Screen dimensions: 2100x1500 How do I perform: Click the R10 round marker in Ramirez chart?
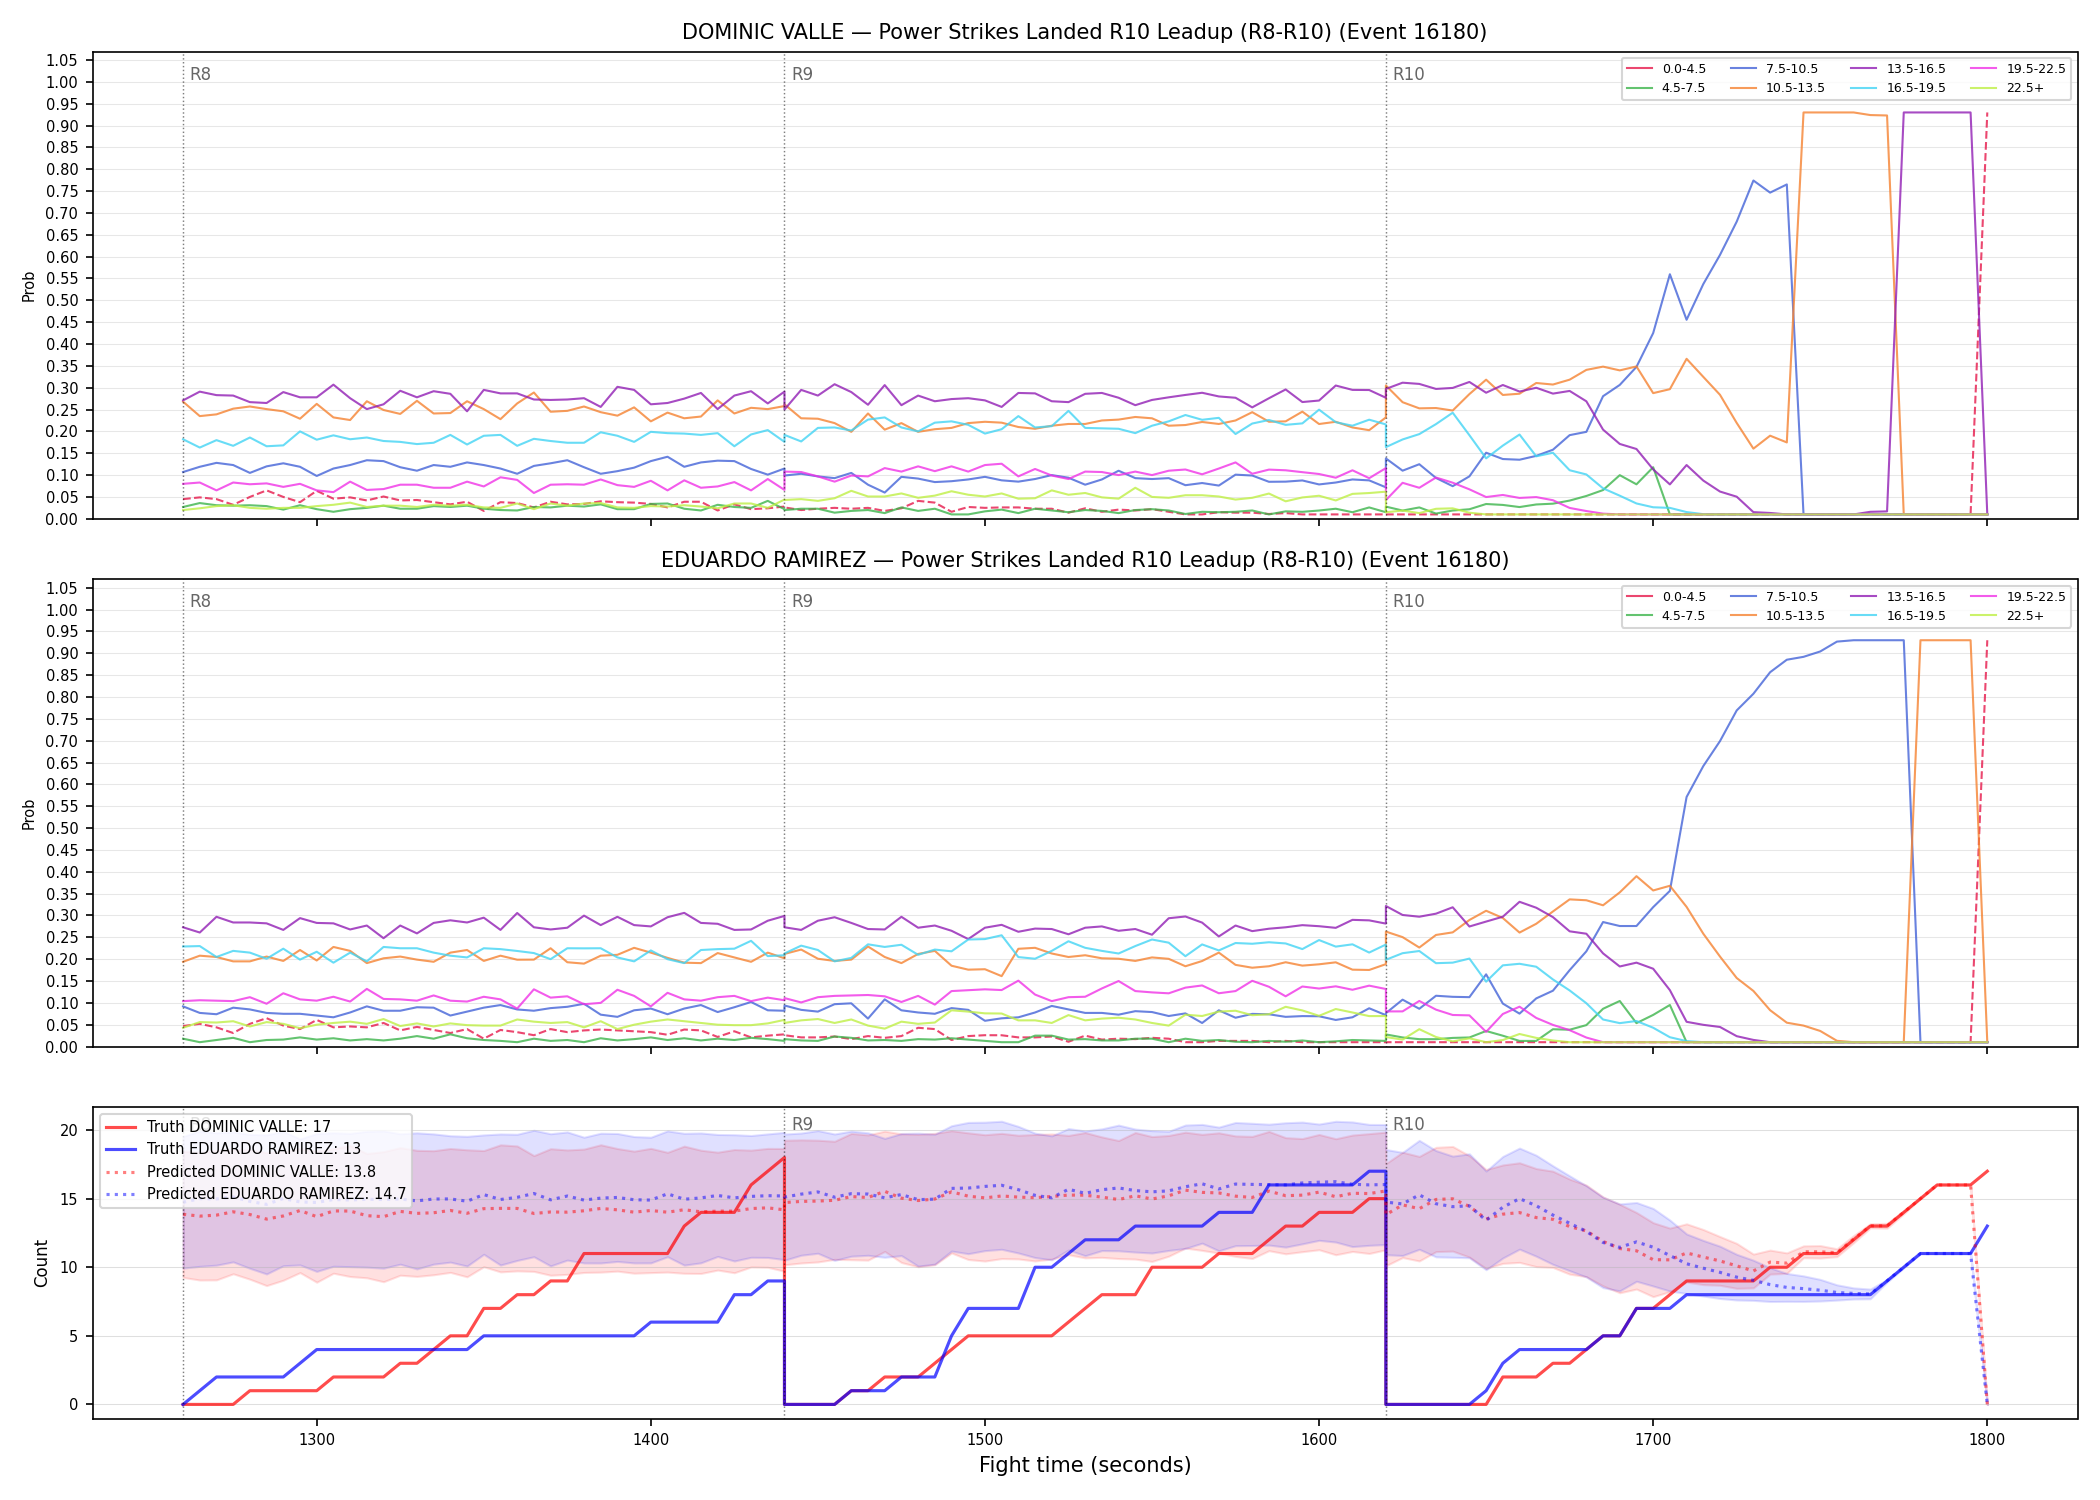click(x=1408, y=601)
